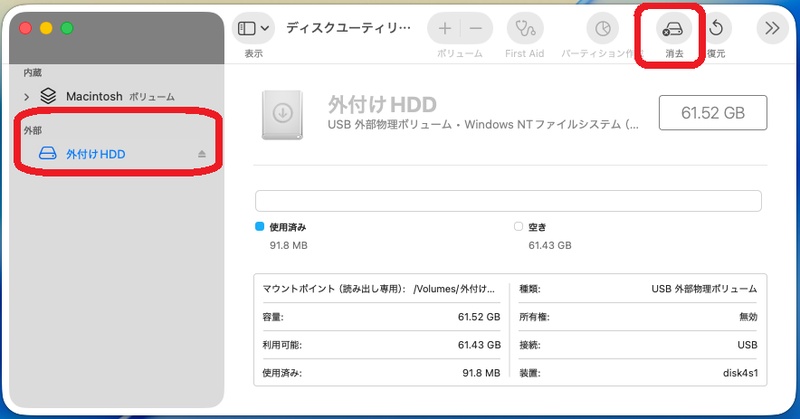Click the white 空き legend swatch
The image size is (800, 419).
coord(518,226)
